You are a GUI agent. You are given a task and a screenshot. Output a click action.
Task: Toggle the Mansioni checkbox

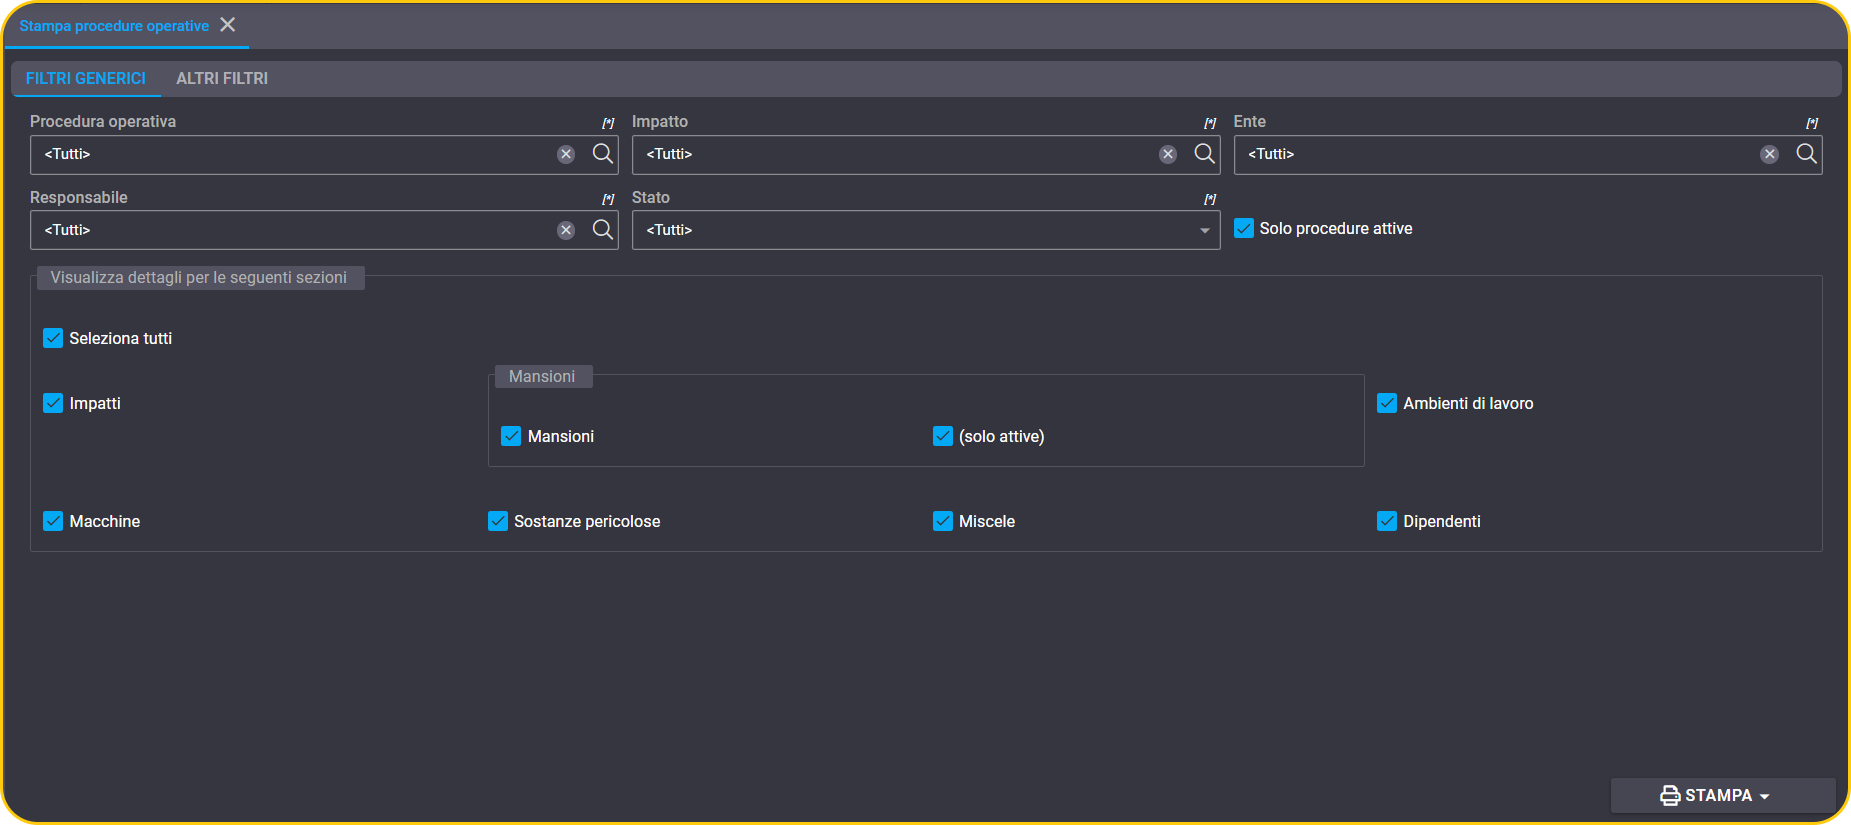tap(511, 436)
